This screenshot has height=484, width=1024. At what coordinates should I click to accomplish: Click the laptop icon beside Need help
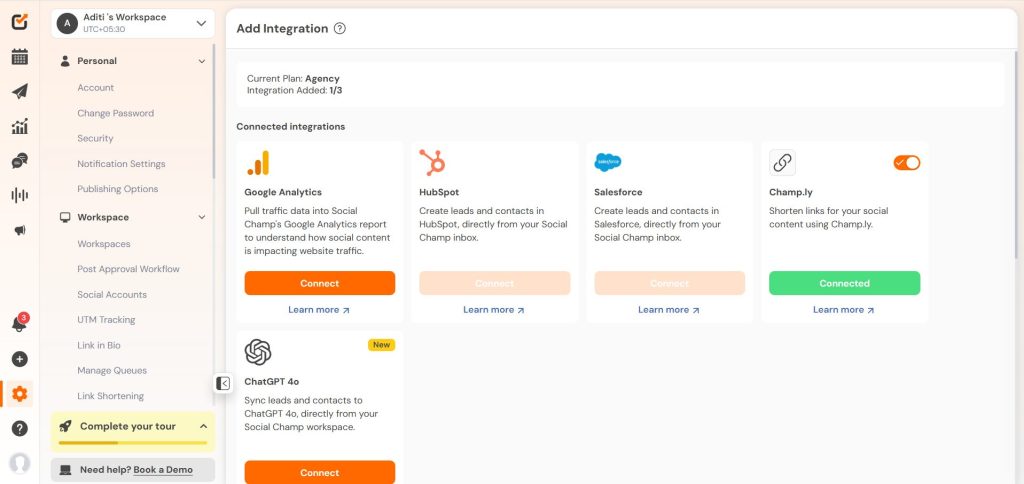(x=65, y=470)
